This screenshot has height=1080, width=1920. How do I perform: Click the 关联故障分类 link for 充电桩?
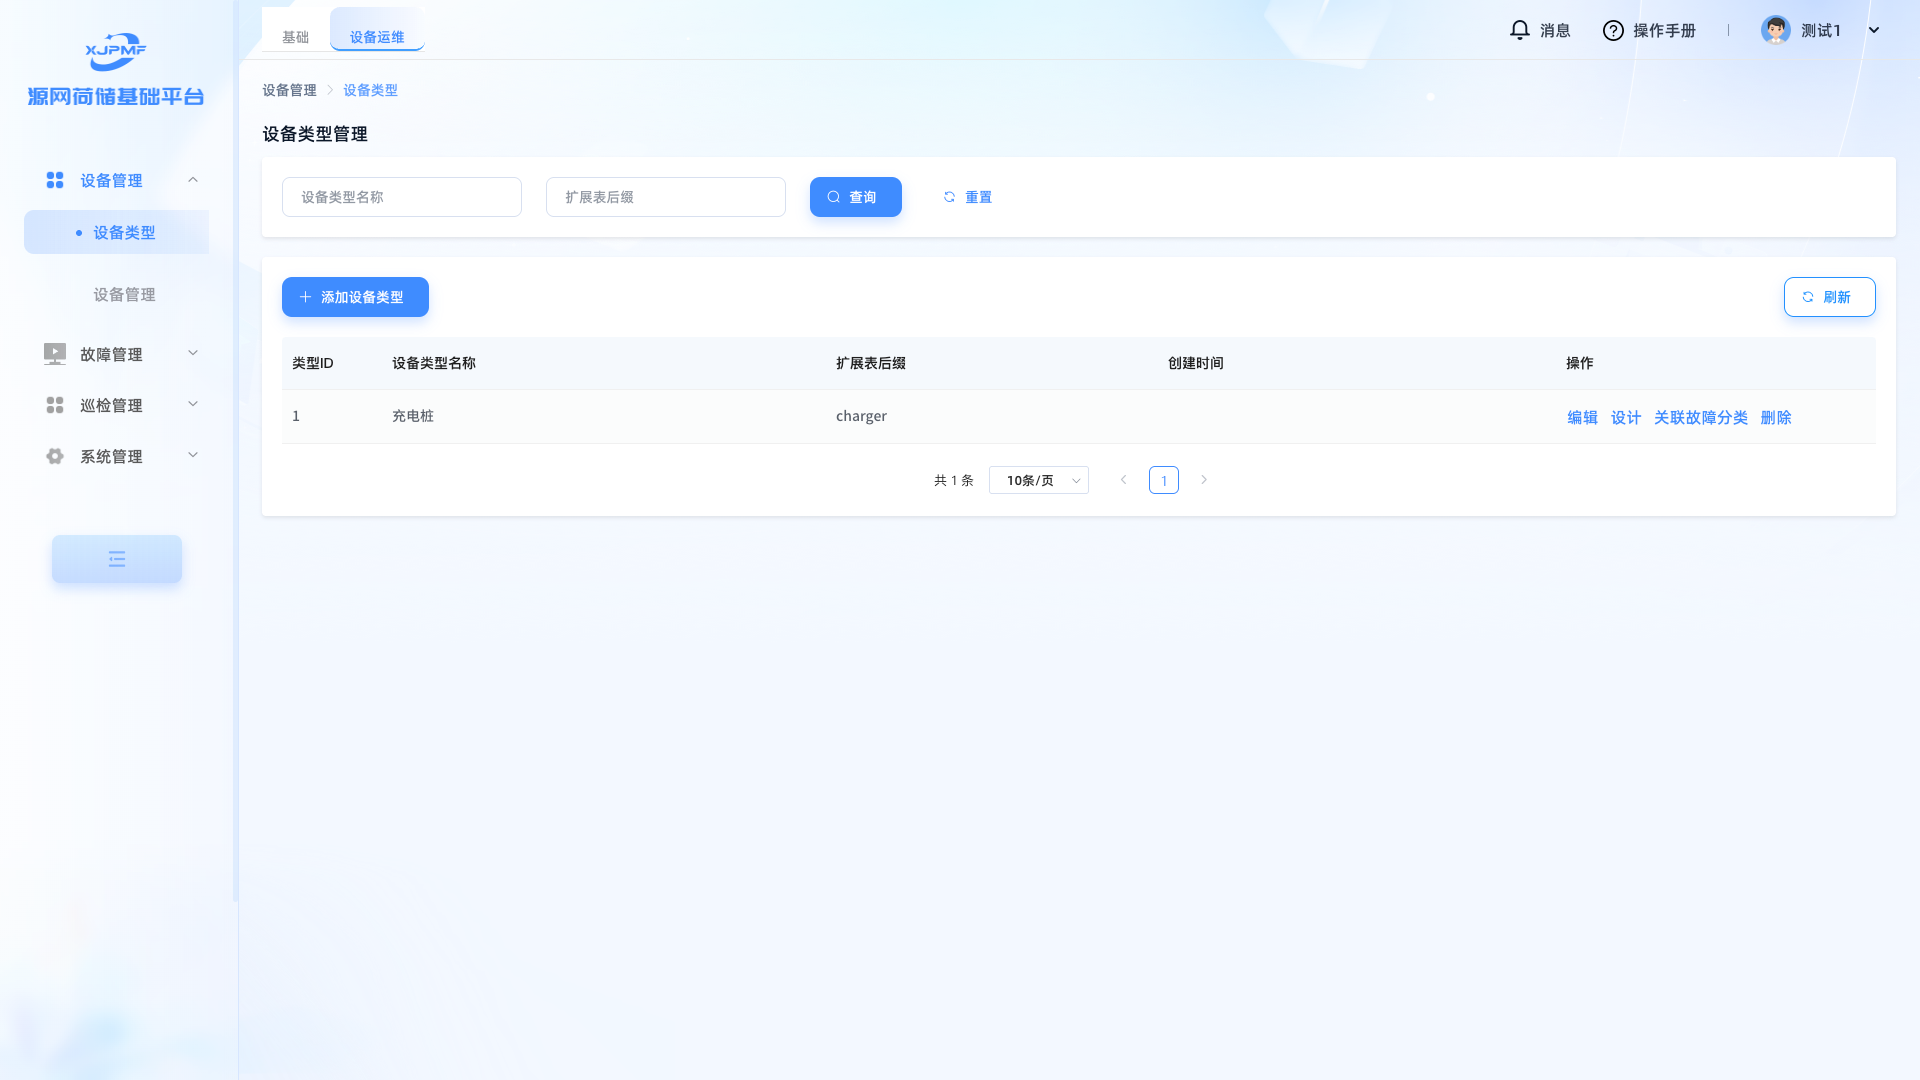pos(1700,417)
